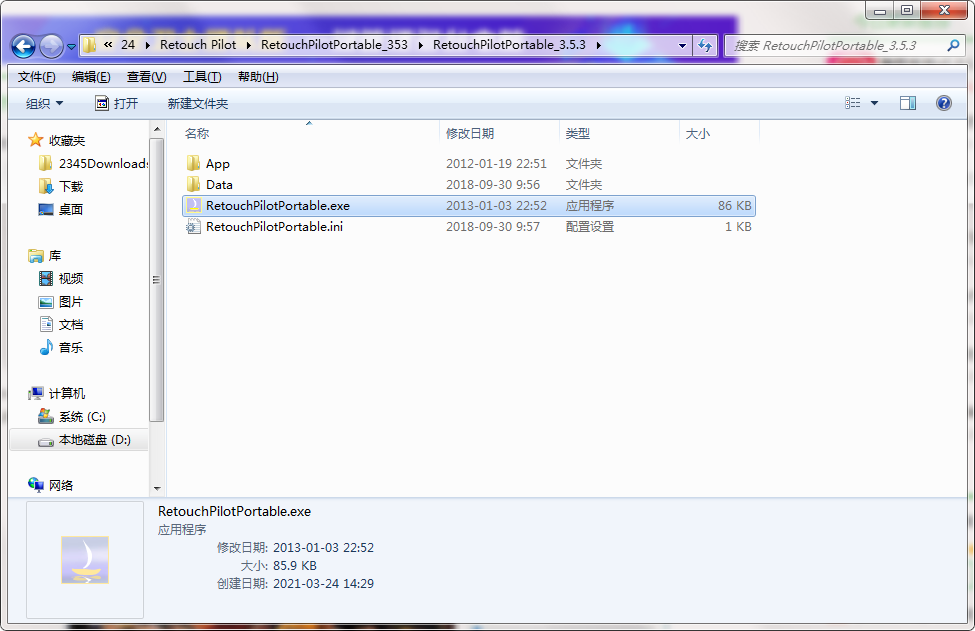
Task: Click the folder icon in address bar
Action: coord(90,45)
